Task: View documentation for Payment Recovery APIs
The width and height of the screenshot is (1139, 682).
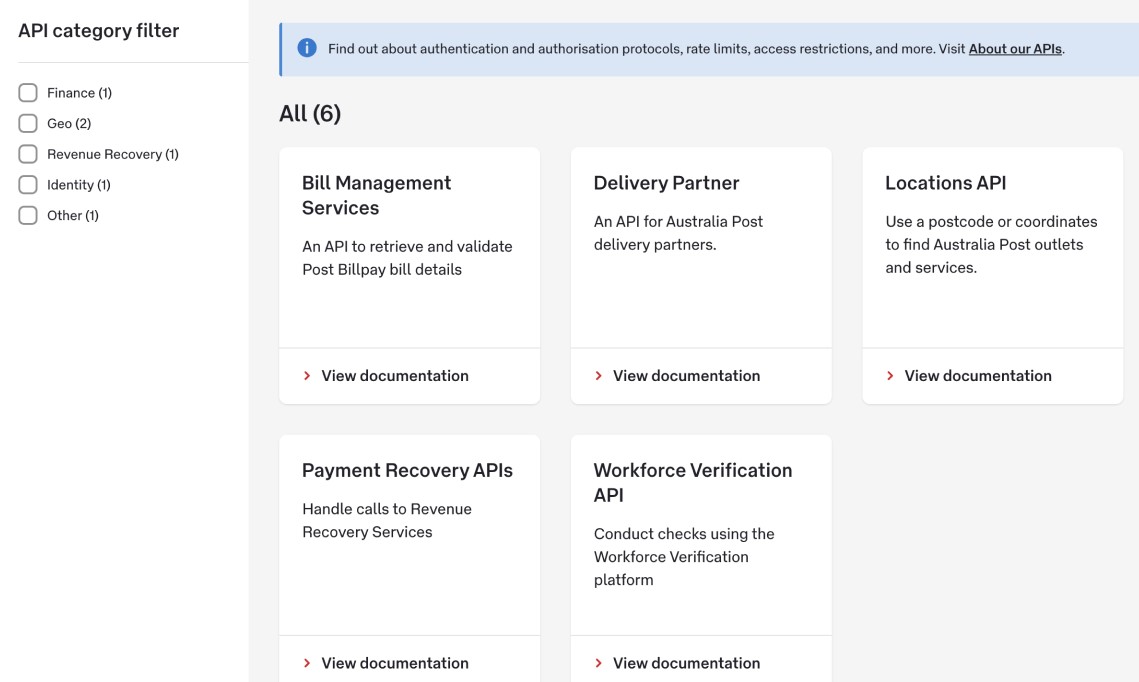Action: click(x=395, y=663)
